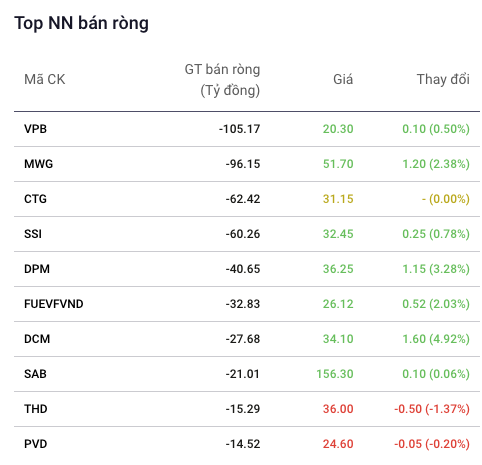Open the FUEVFVND fund ticker
Image resolution: width=482 pixels, height=465 pixels.
click(54, 304)
